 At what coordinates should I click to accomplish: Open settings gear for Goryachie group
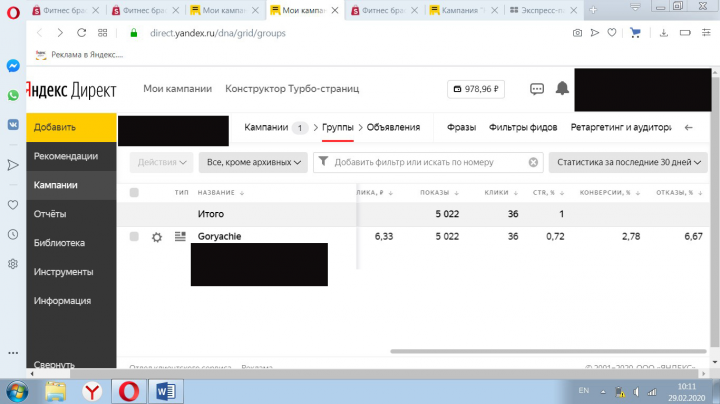(157, 237)
